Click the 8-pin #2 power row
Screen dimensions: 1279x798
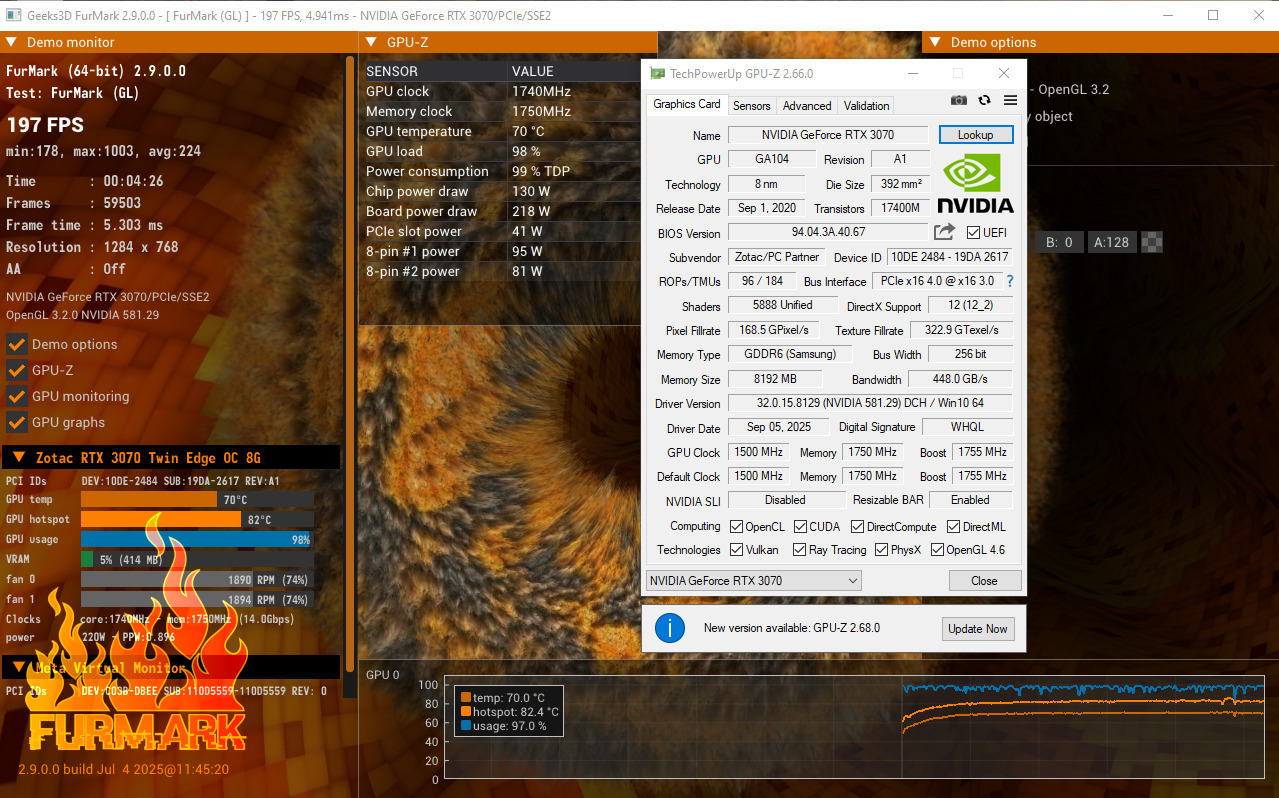click(x=501, y=271)
